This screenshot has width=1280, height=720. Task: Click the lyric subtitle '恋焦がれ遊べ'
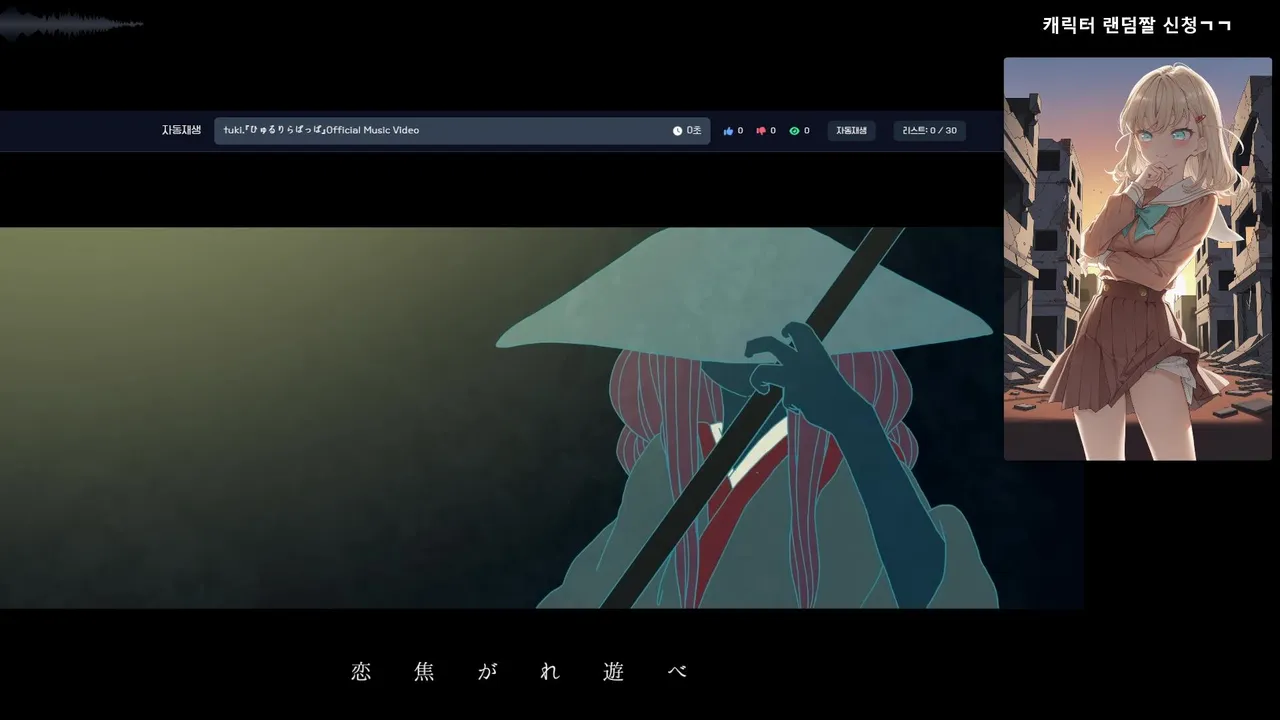(x=520, y=672)
